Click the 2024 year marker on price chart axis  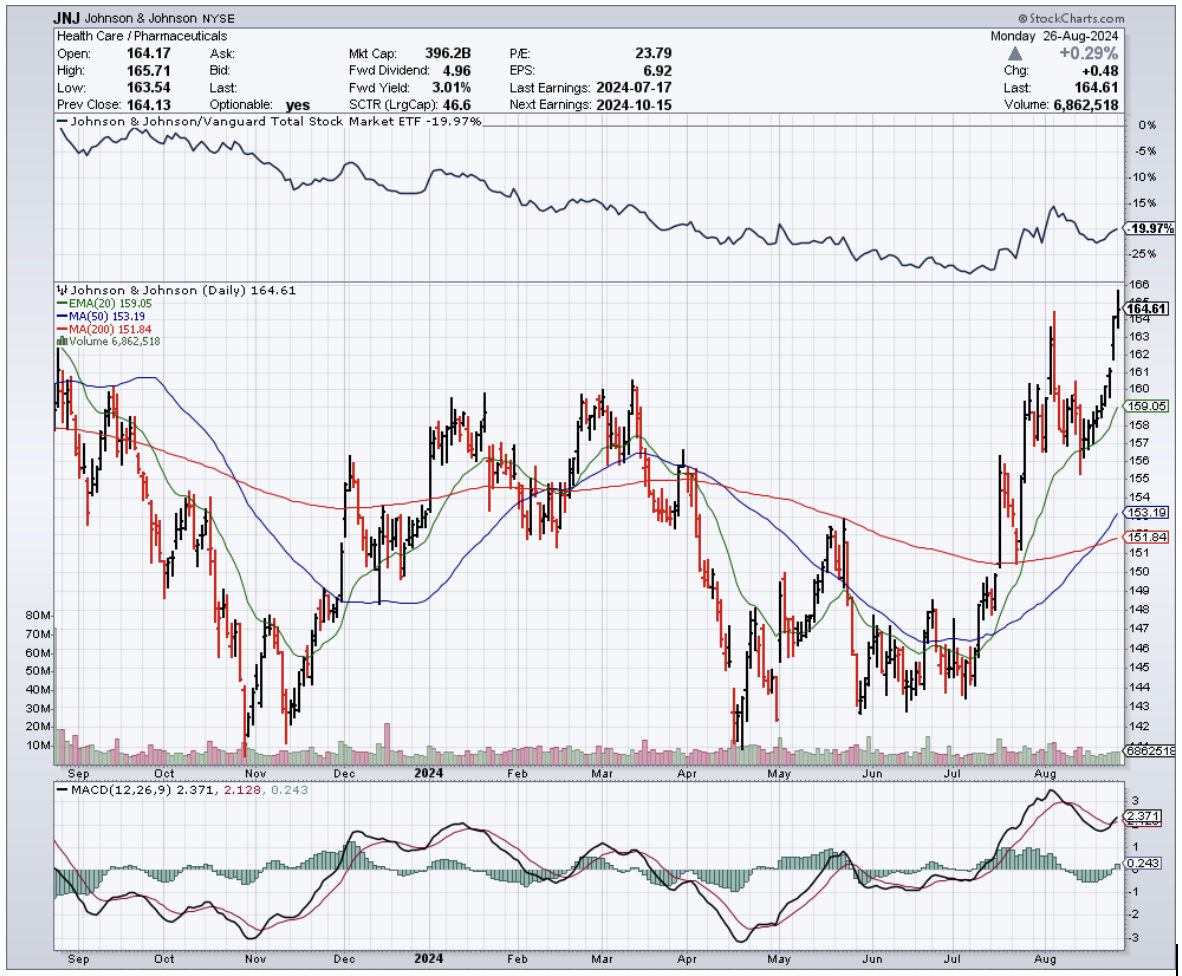point(427,772)
